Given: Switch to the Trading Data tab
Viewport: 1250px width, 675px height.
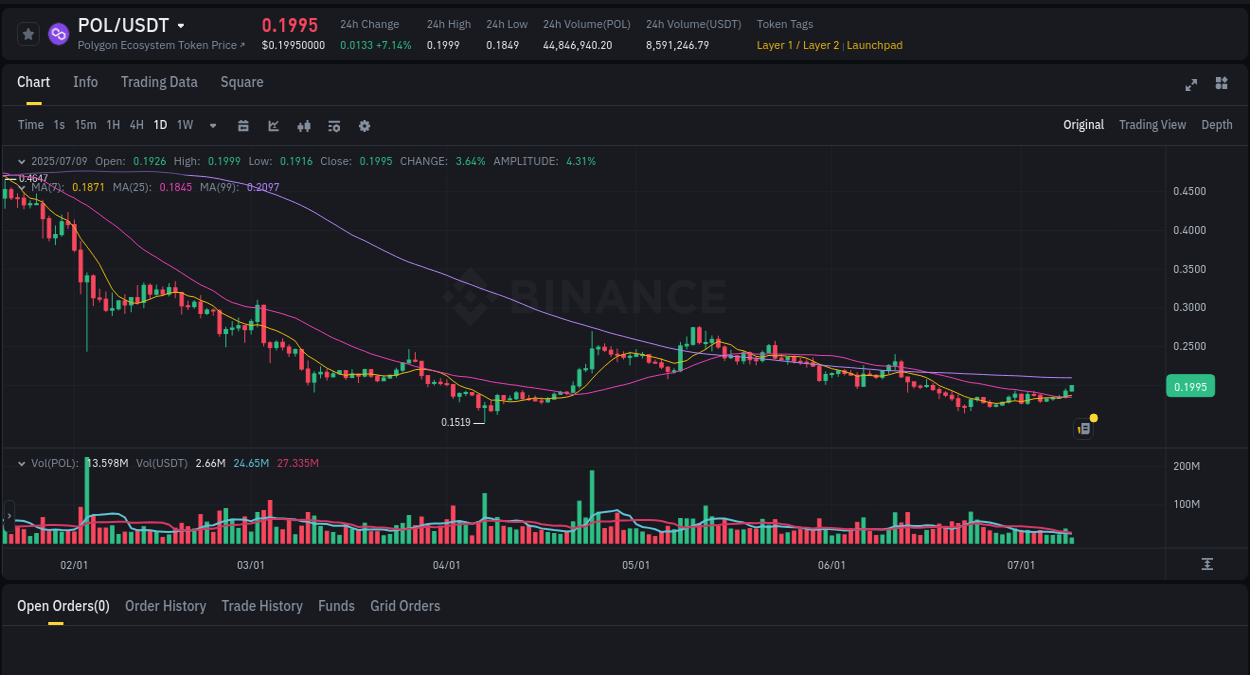Looking at the screenshot, I should 159,82.
